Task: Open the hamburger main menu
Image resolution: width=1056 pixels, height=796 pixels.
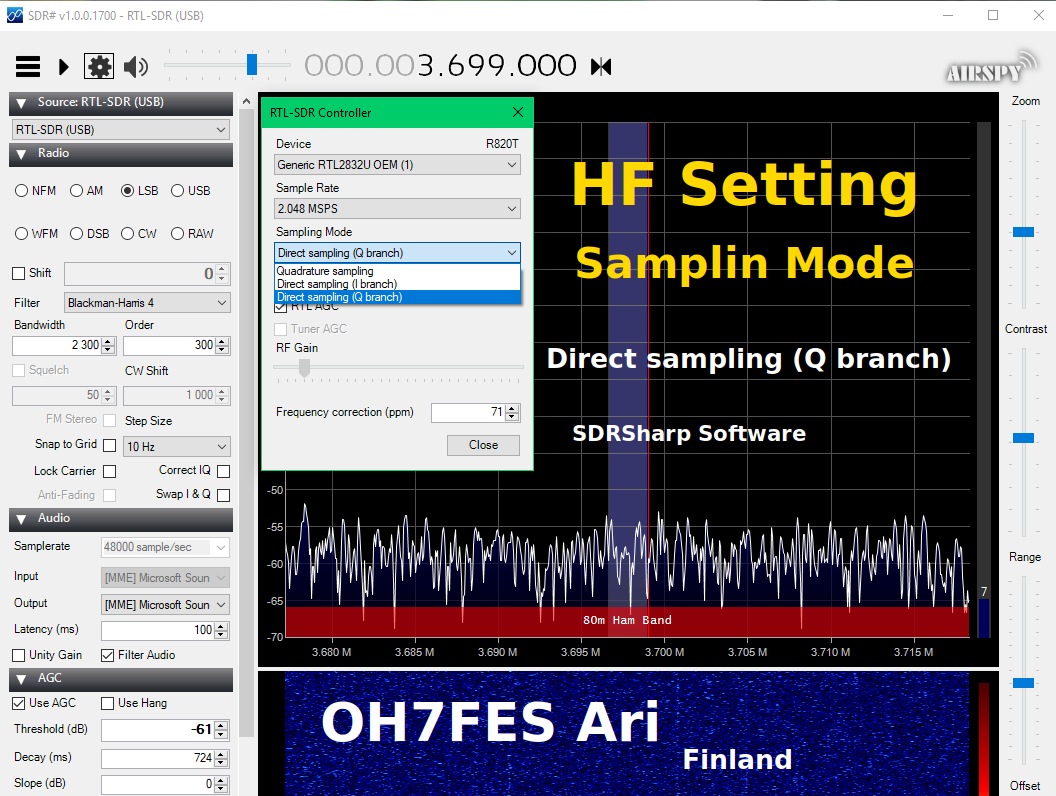Action: pos(28,67)
